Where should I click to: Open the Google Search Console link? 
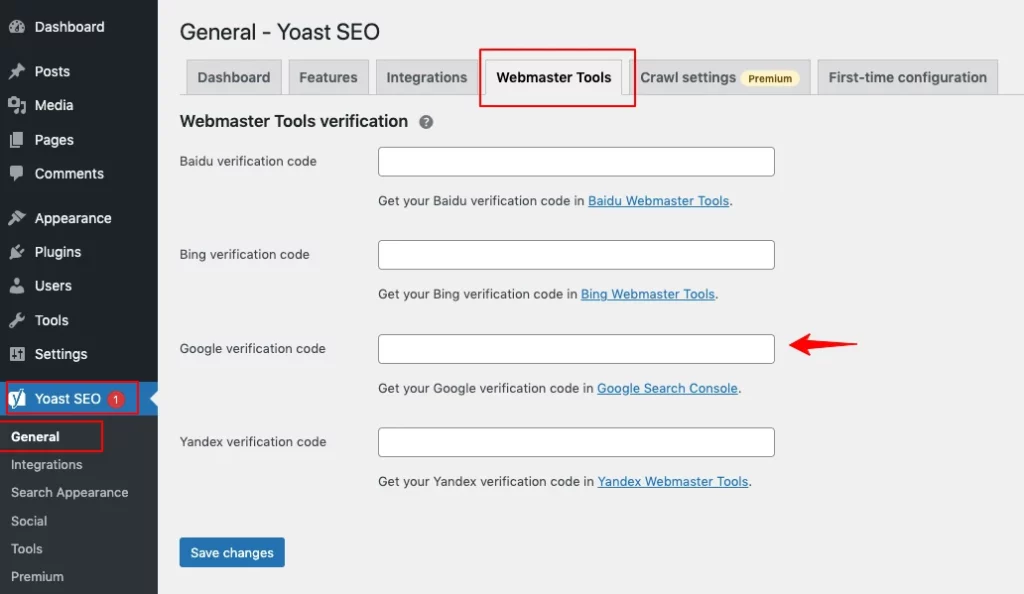(667, 388)
